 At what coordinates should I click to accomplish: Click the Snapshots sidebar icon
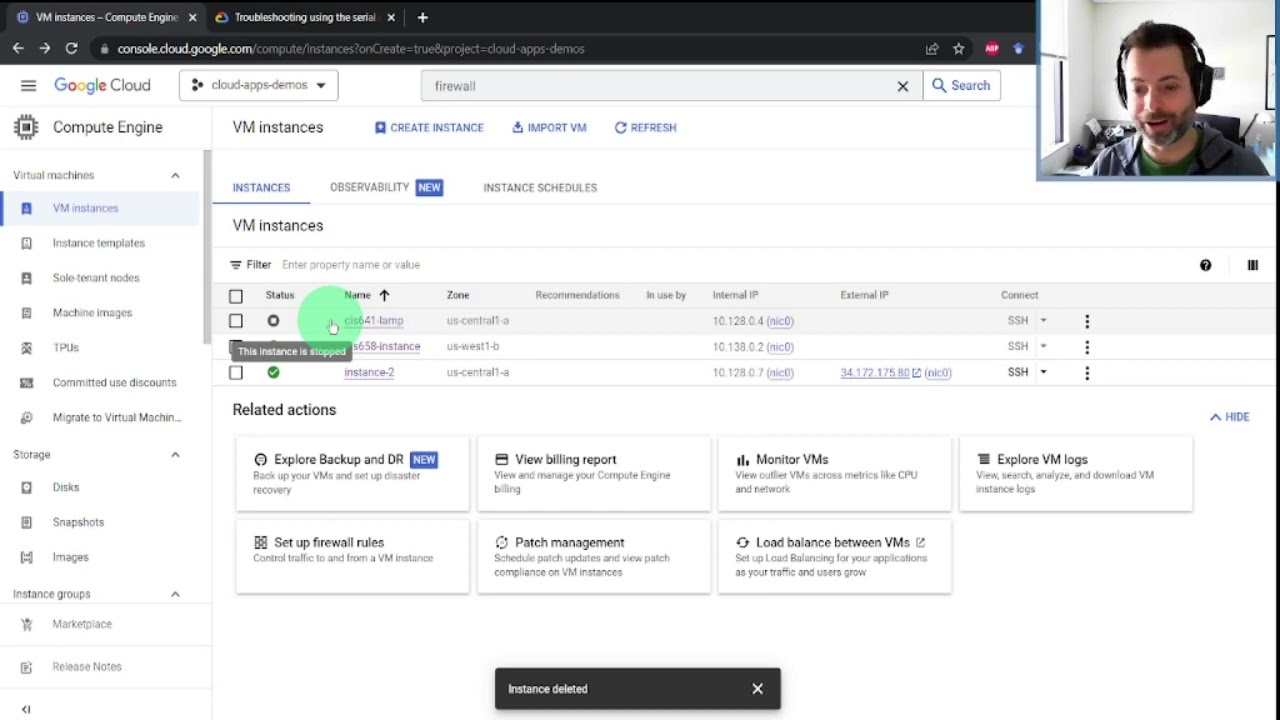pyautogui.click(x=26, y=522)
